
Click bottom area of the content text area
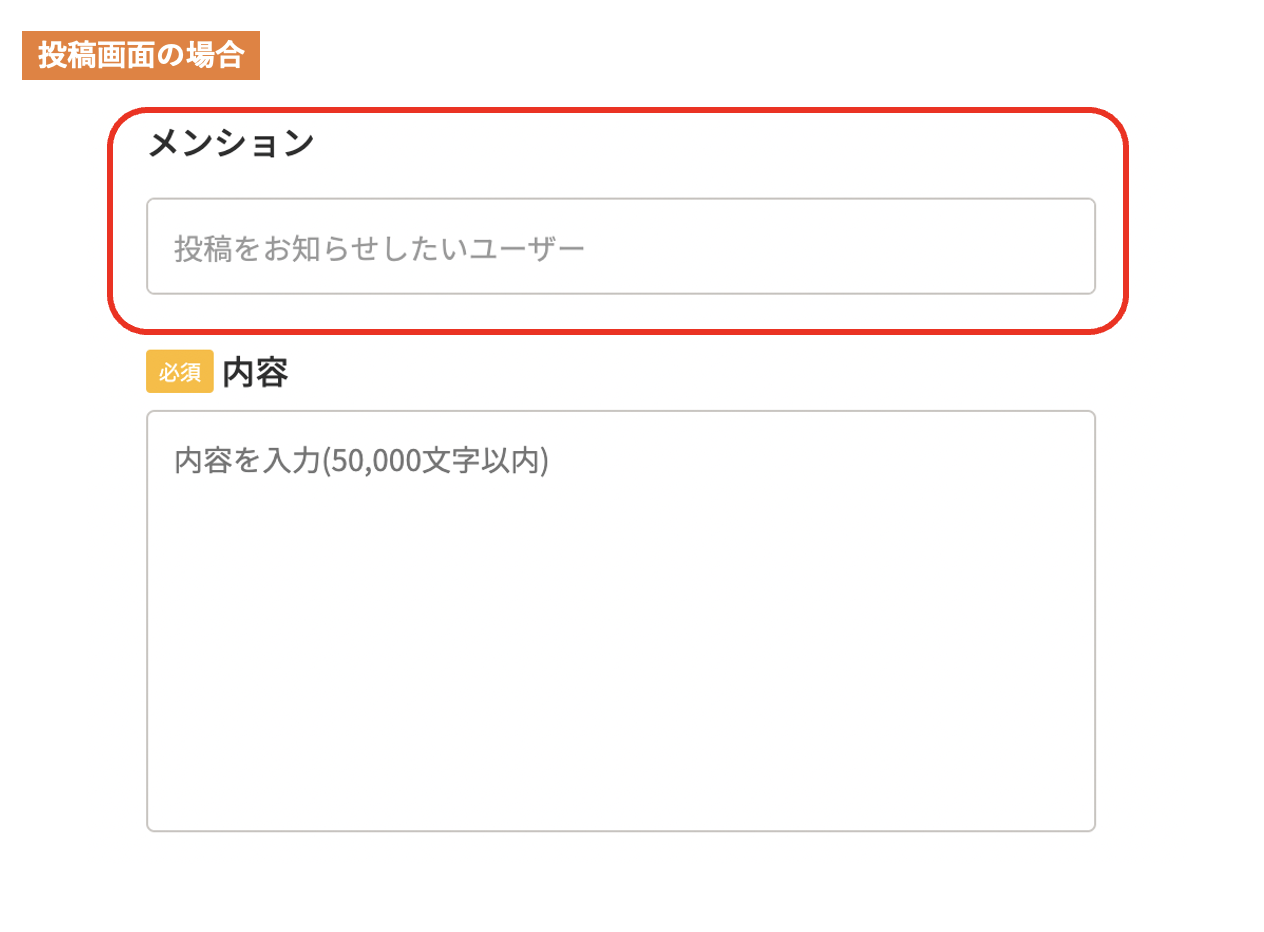(x=620, y=790)
